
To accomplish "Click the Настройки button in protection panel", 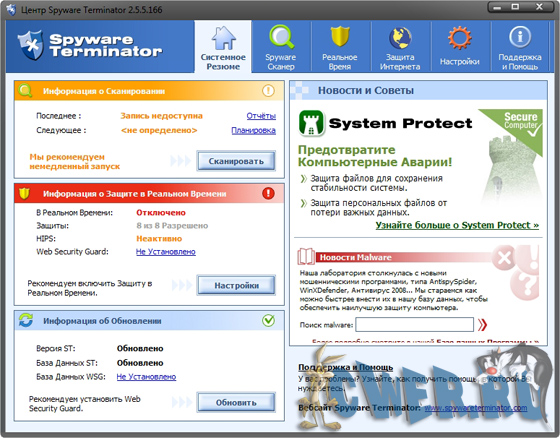I will tap(236, 285).
